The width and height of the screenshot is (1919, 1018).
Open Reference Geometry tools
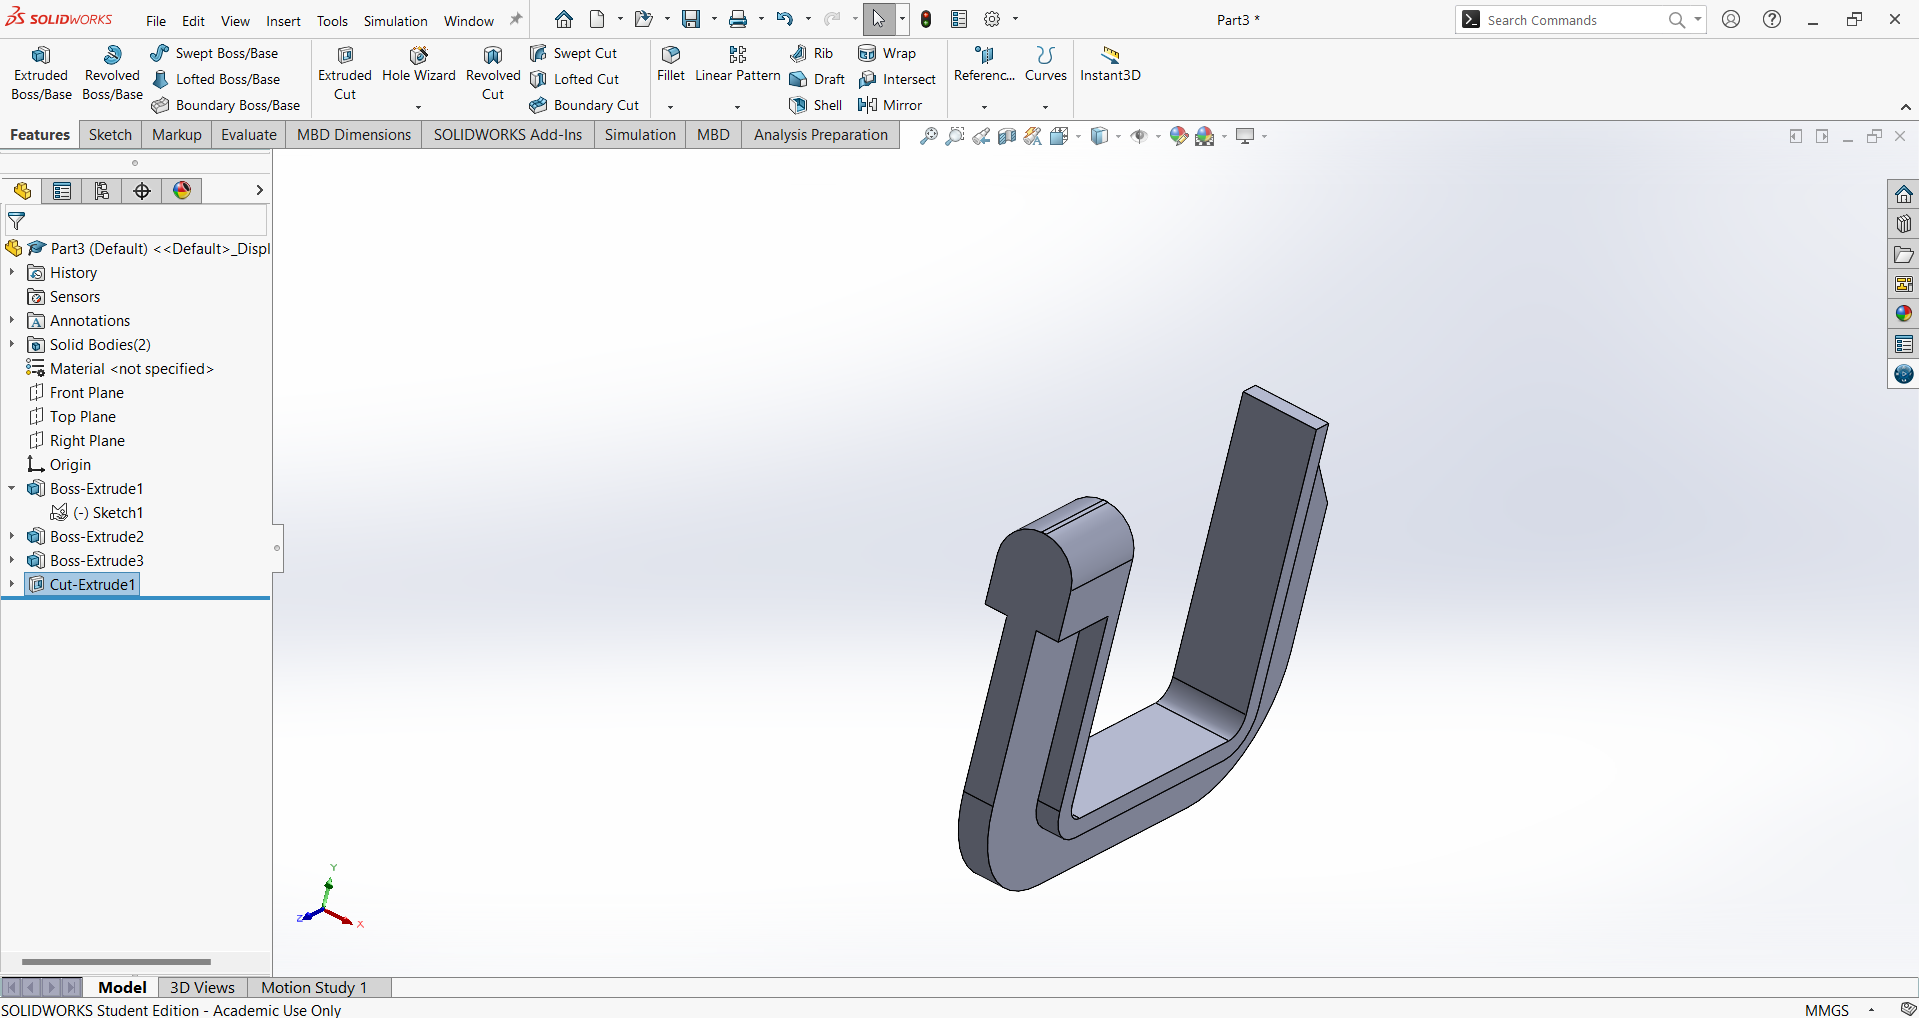984,66
